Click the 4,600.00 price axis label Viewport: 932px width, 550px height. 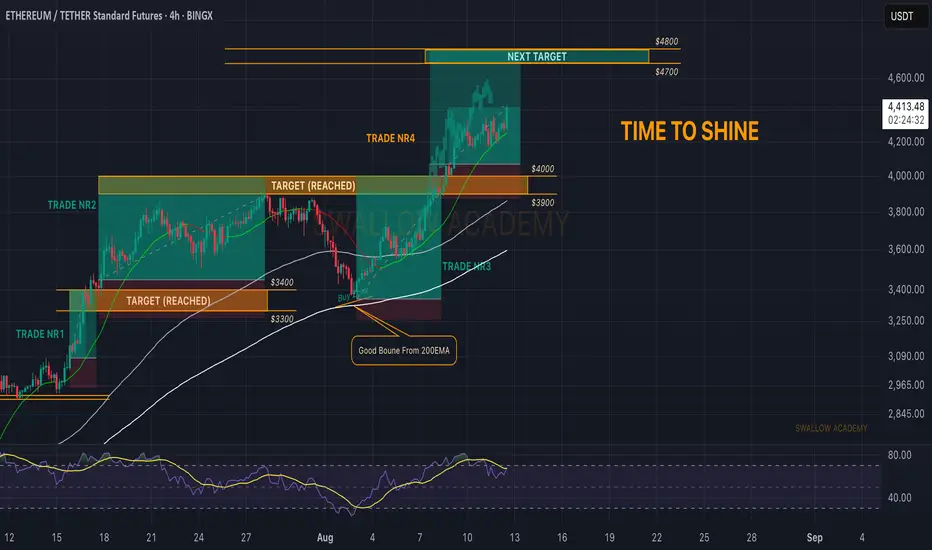906,78
